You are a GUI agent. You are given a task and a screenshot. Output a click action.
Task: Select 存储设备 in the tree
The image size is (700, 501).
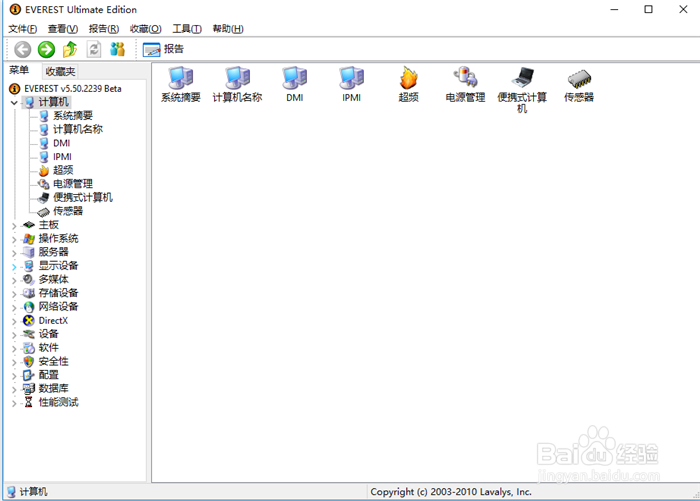tap(58, 293)
